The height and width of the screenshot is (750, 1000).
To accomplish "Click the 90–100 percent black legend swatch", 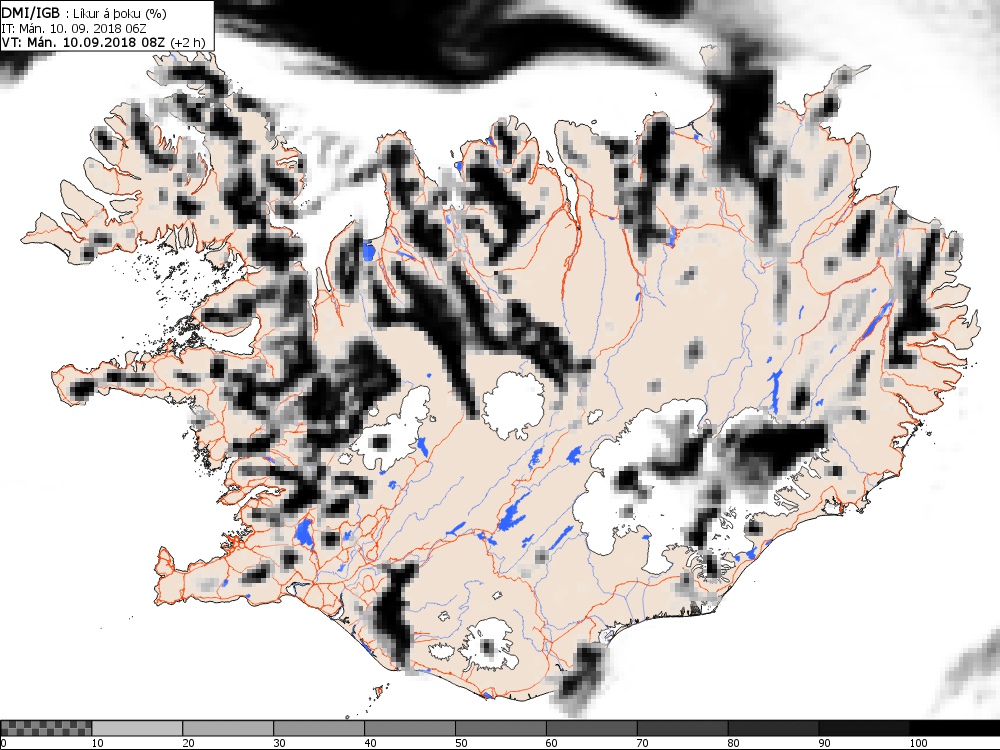I will click(x=864, y=728).
